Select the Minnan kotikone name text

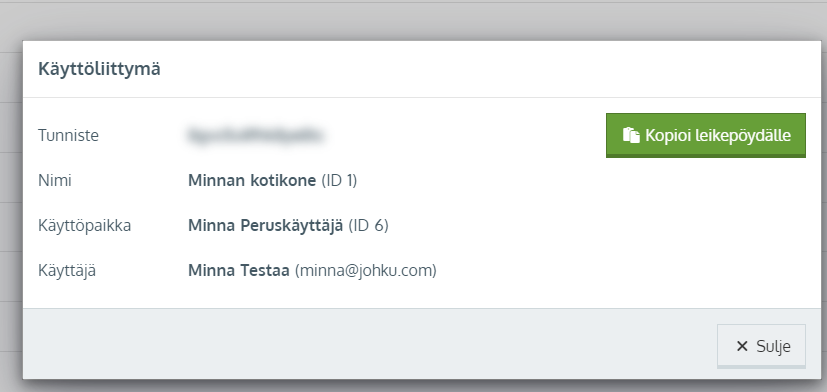click(x=252, y=180)
